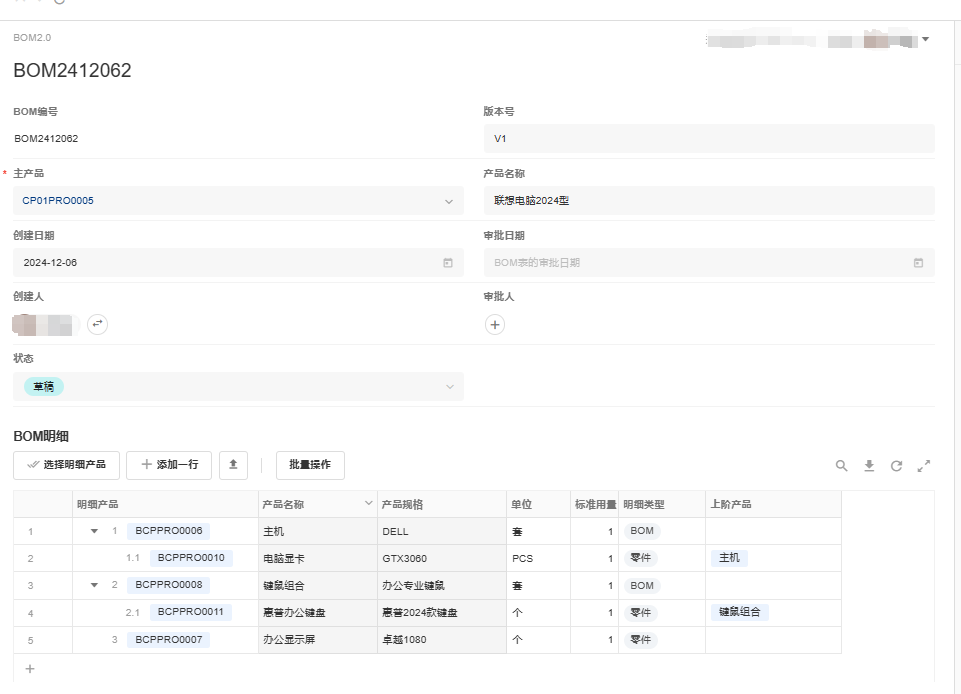Click the plus icon below the table rows

30,668
